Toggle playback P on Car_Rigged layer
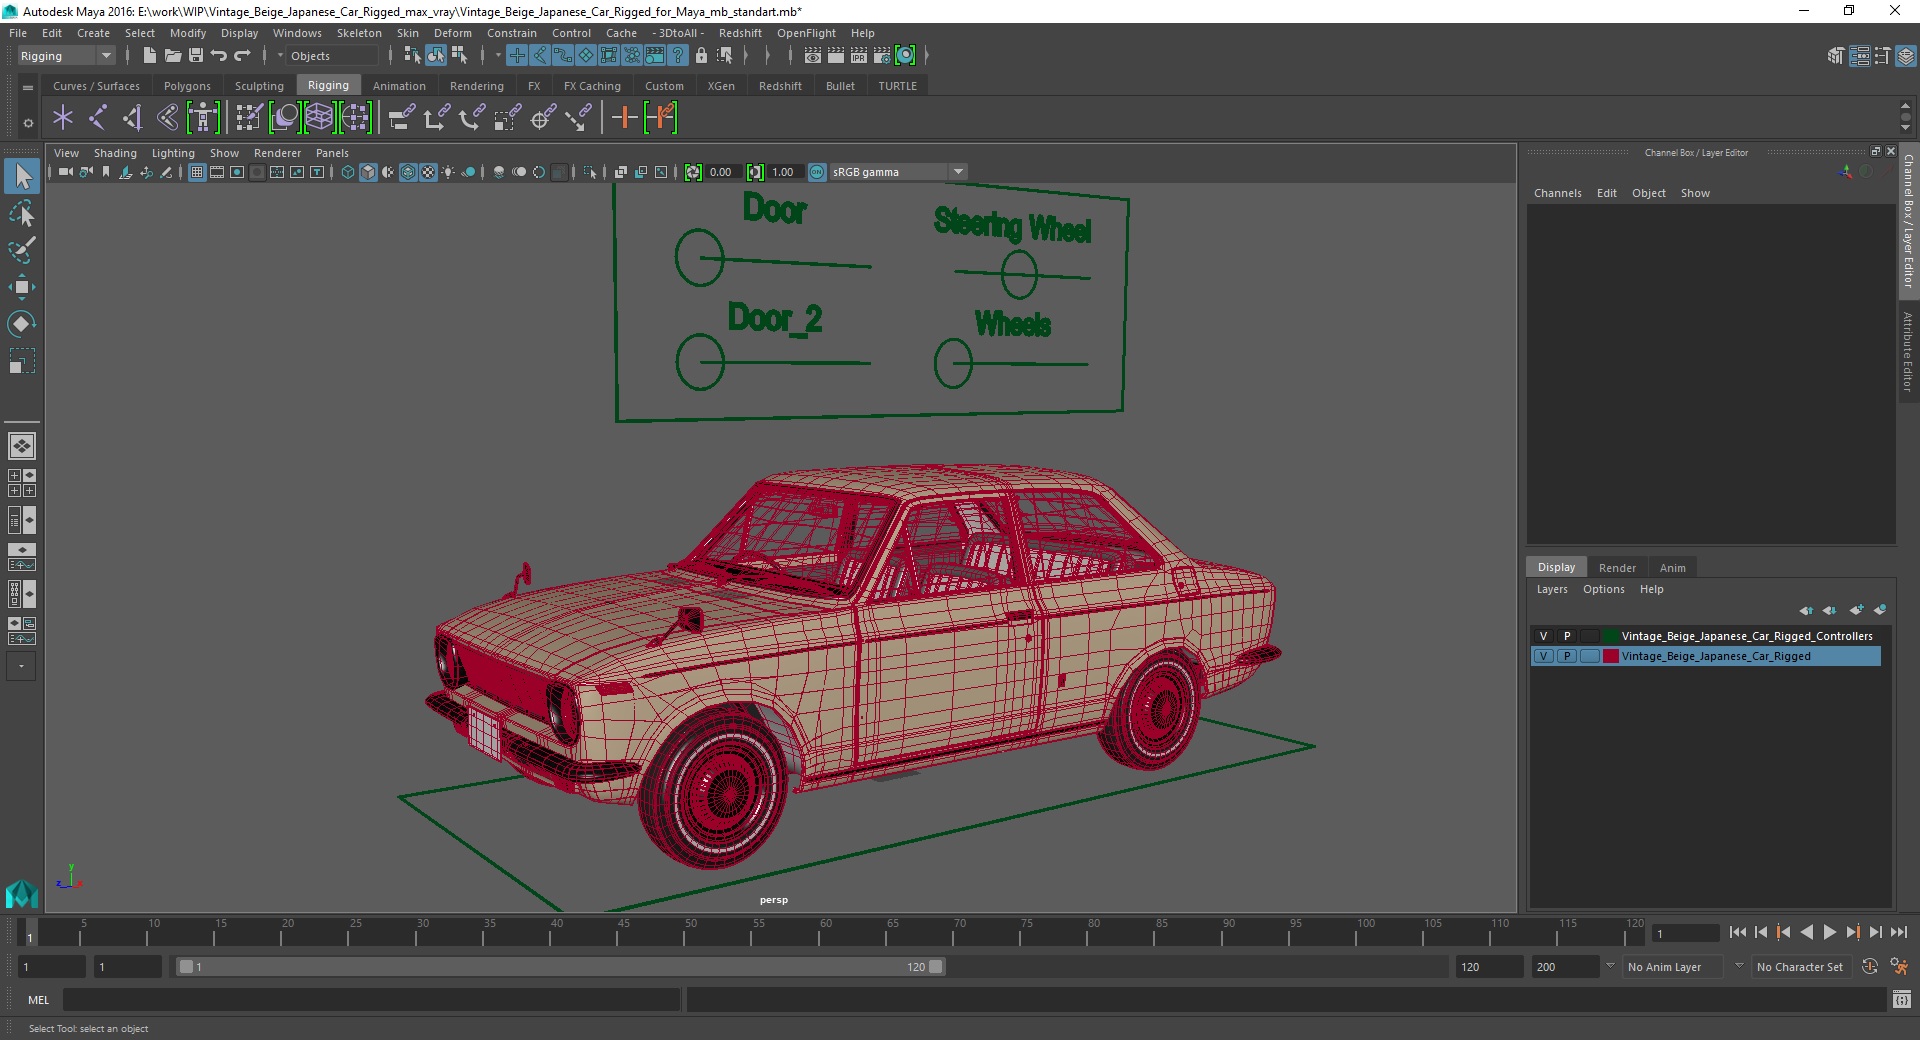The width and height of the screenshot is (1920, 1040). tap(1567, 656)
